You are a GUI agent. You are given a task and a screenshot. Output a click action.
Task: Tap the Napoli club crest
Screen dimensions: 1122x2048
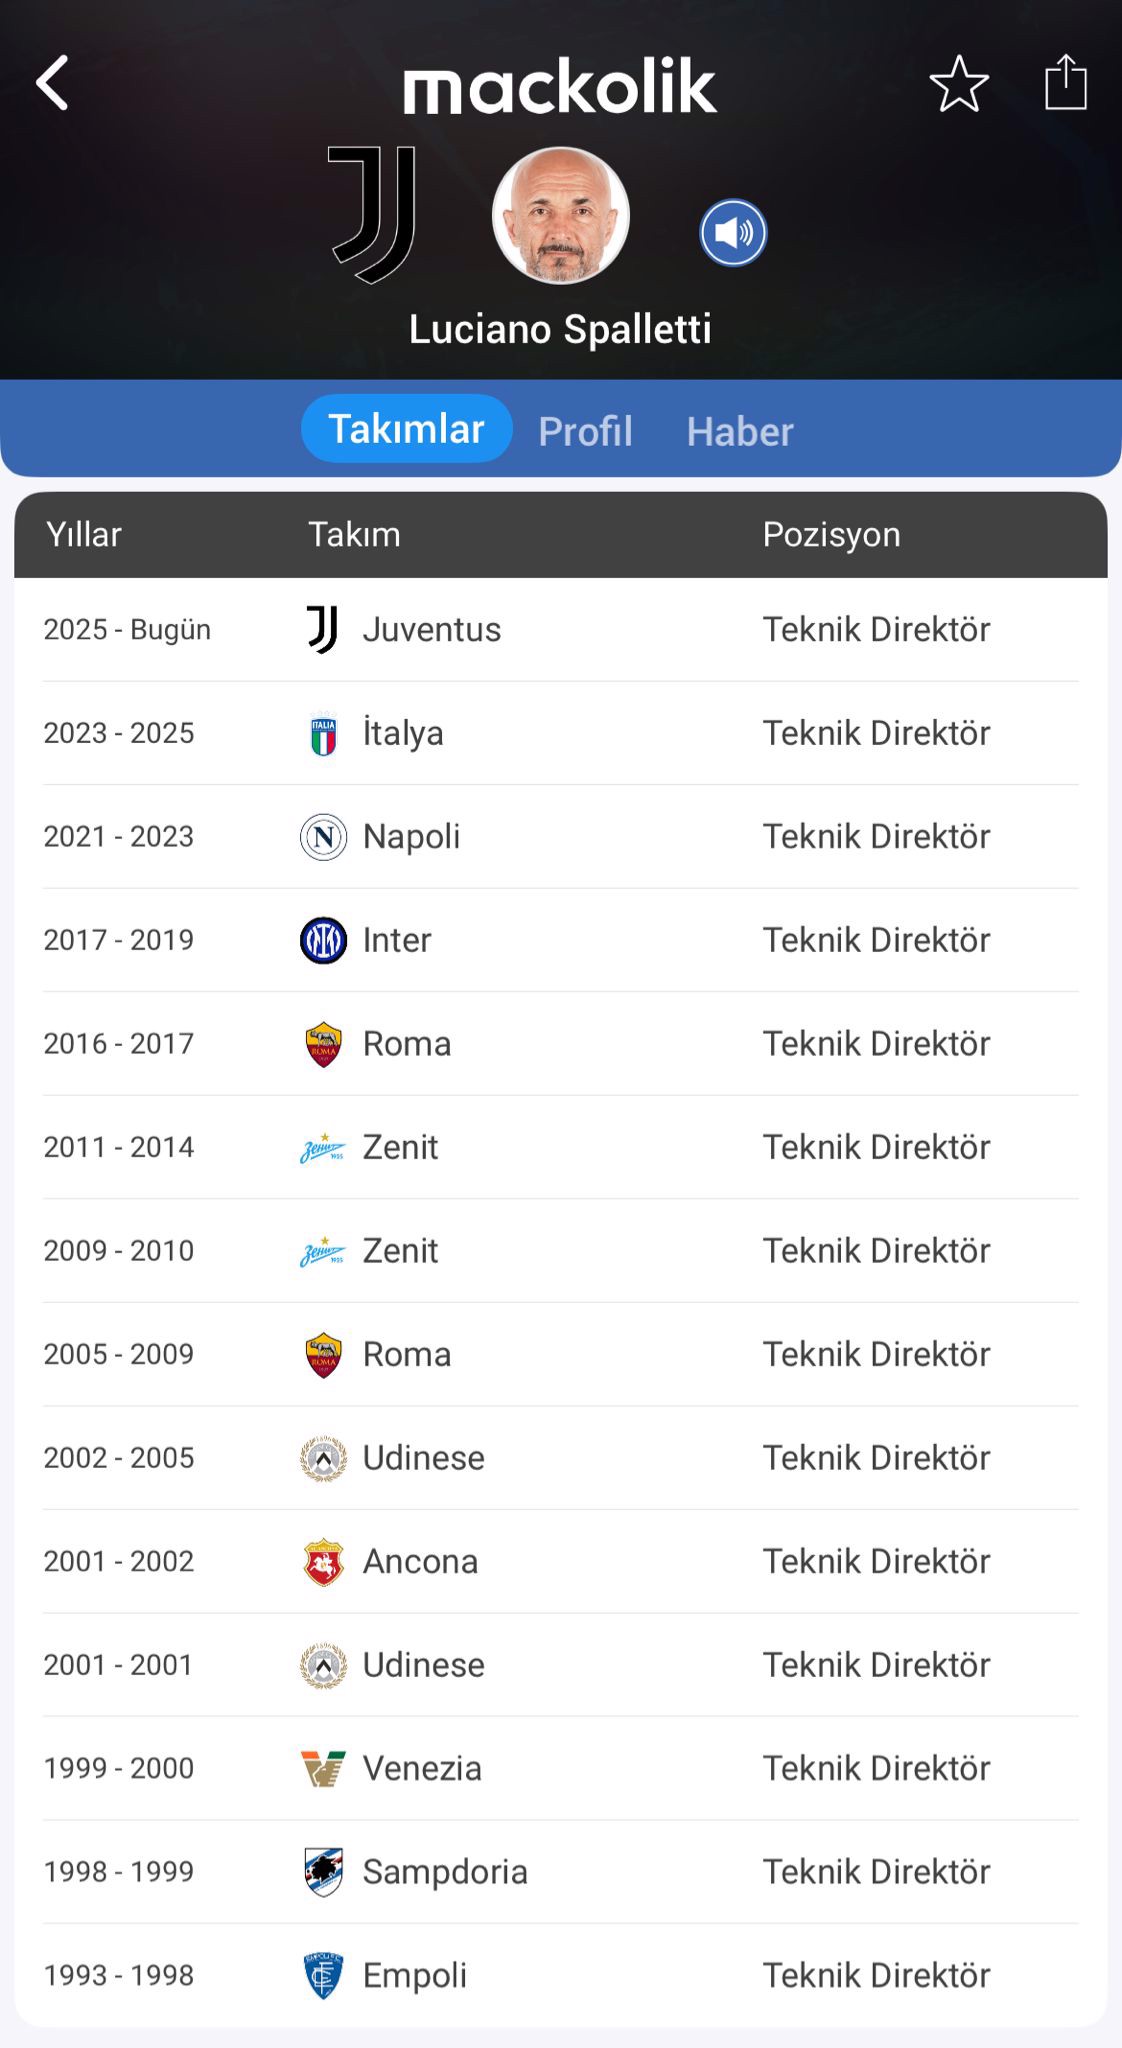click(x=323, y=837)
